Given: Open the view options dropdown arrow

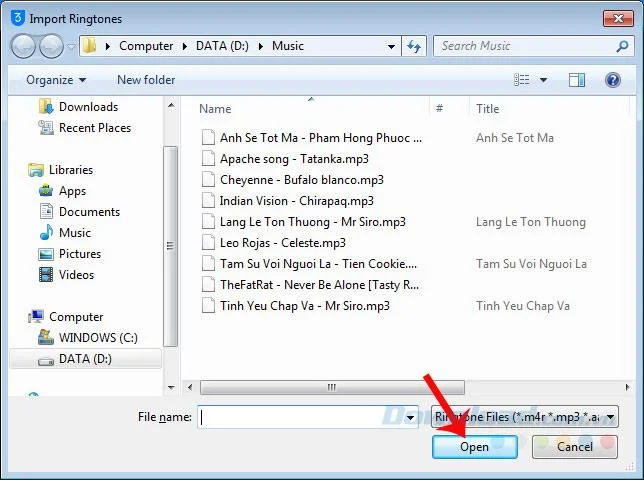Looking at the screenshot, I should click(x=543, y=80).
